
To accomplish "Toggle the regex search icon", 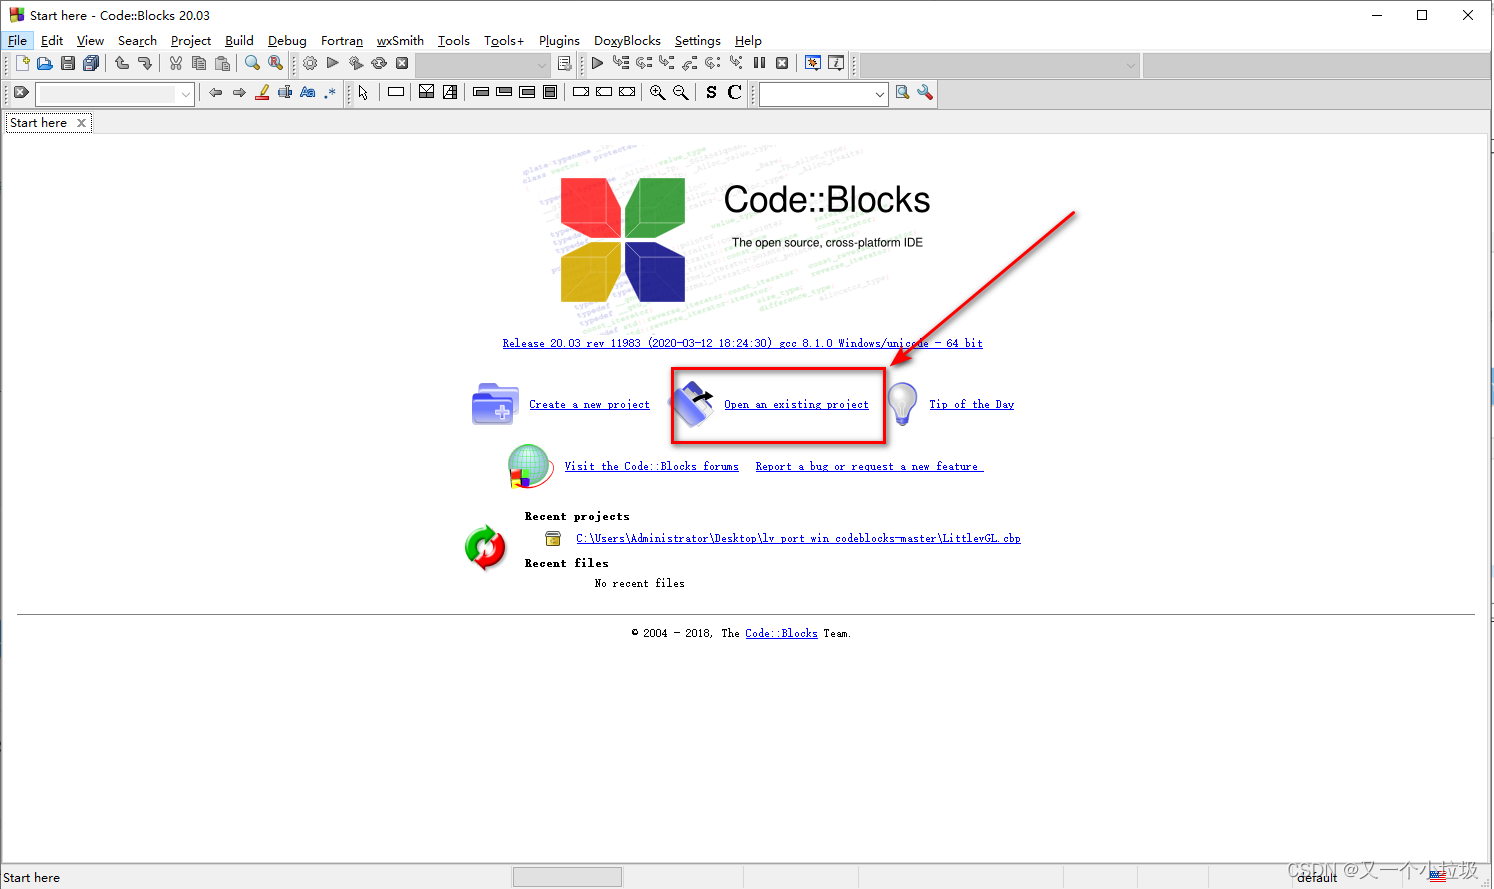I will (x=331, y=93).
